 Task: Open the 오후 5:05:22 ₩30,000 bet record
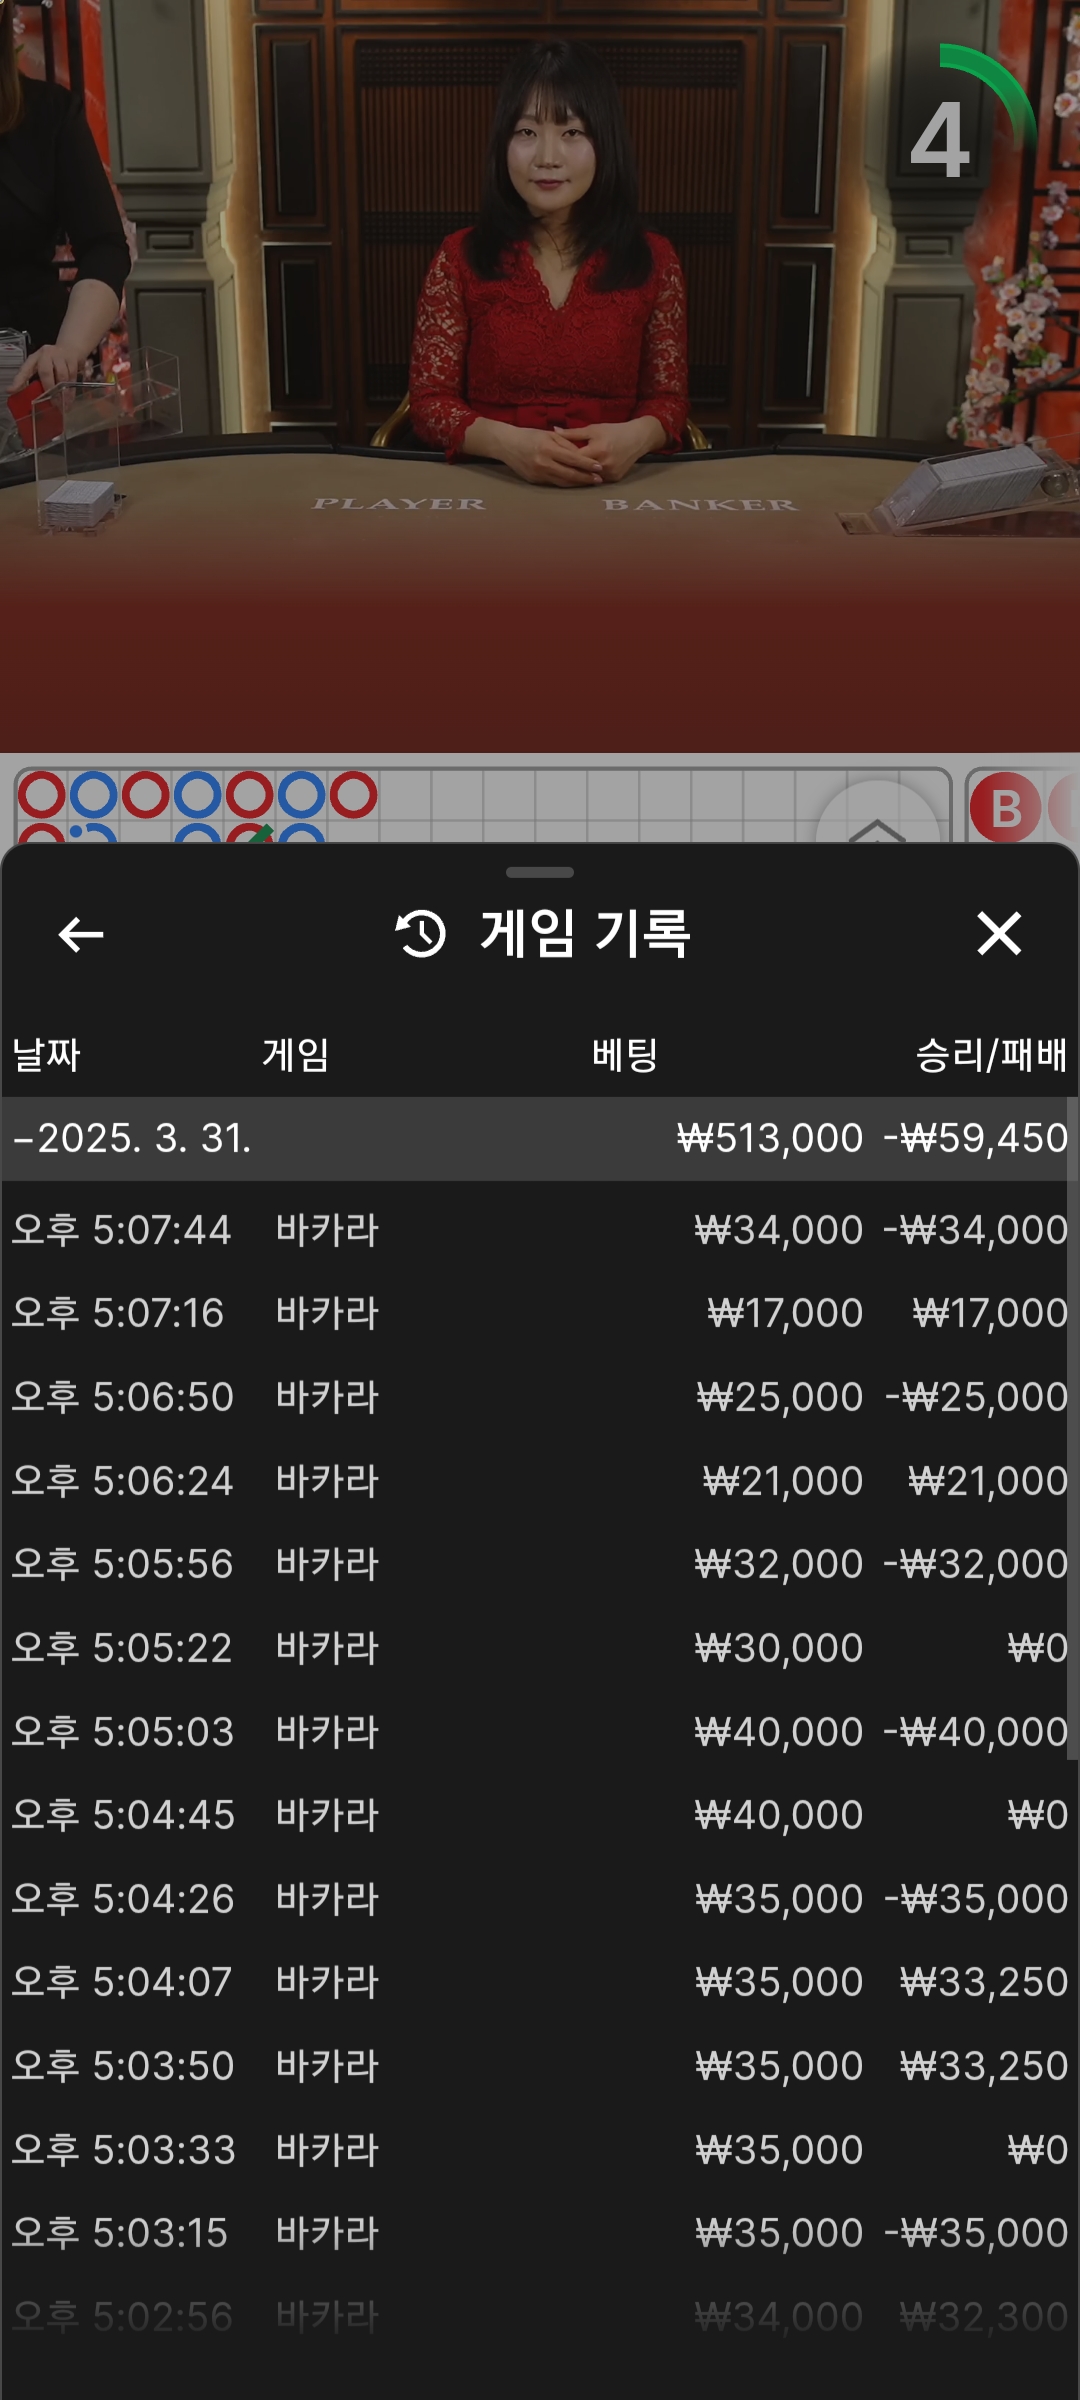click(540, 1647)
